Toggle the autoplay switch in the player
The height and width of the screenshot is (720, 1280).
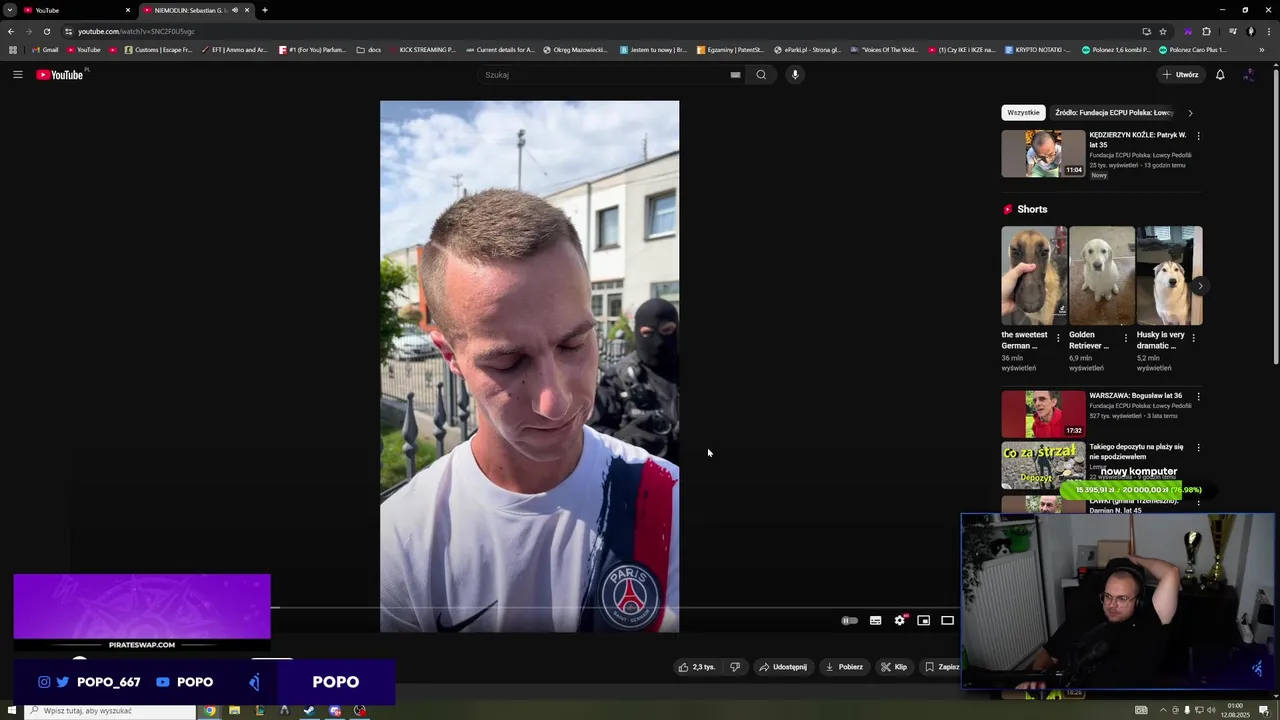(x=849, y=621)
